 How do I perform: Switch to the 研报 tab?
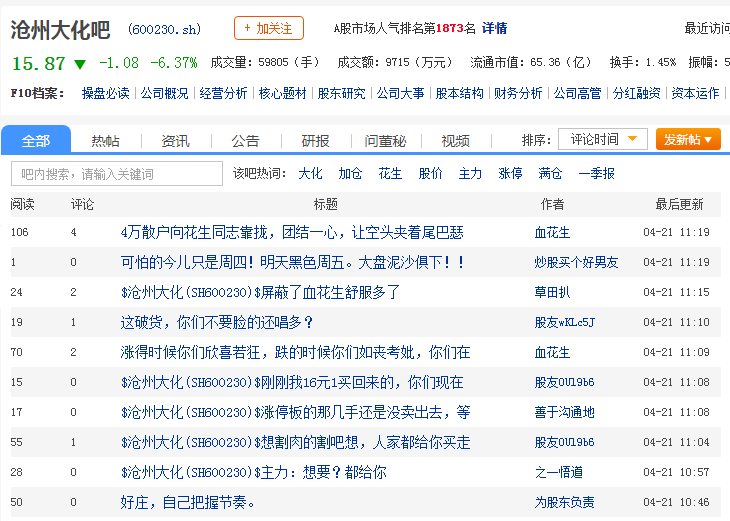click(x=315, y=141)
